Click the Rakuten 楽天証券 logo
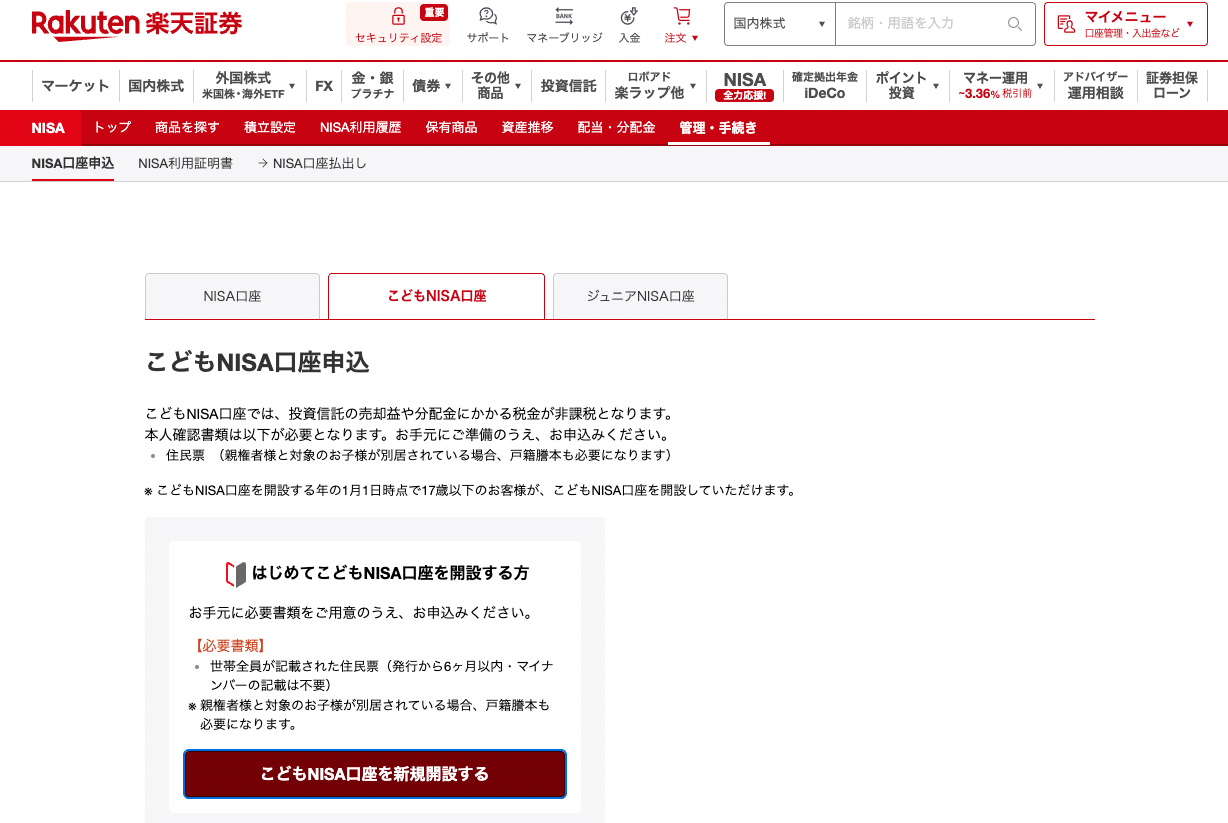Viewport: 1228px width, 823px height. pyautogui.click(x=137, y=23)
